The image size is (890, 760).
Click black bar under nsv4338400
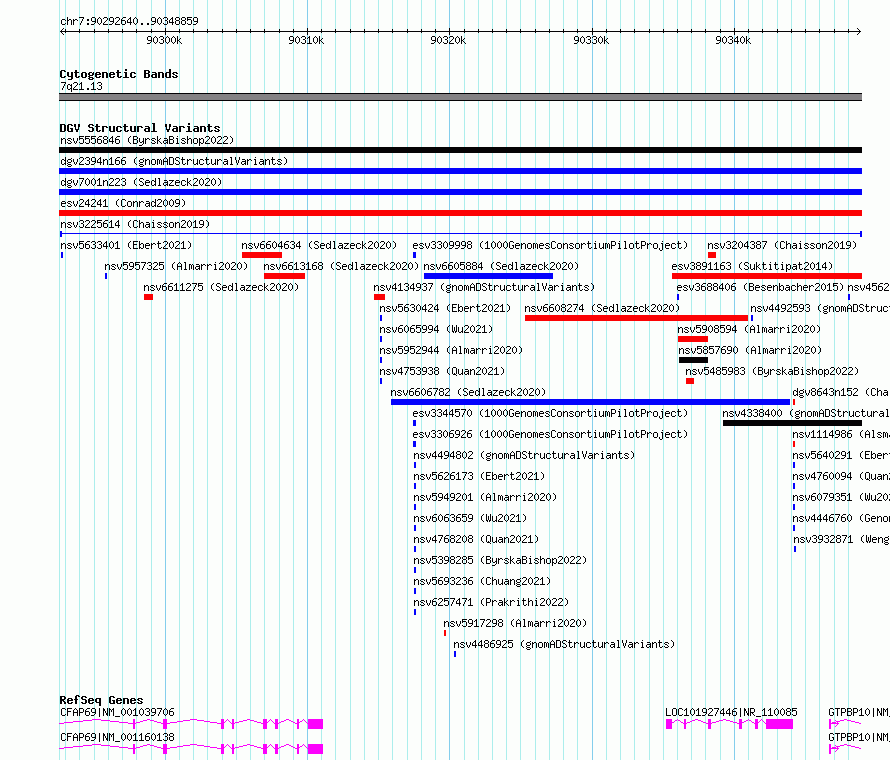coord(792,423)
